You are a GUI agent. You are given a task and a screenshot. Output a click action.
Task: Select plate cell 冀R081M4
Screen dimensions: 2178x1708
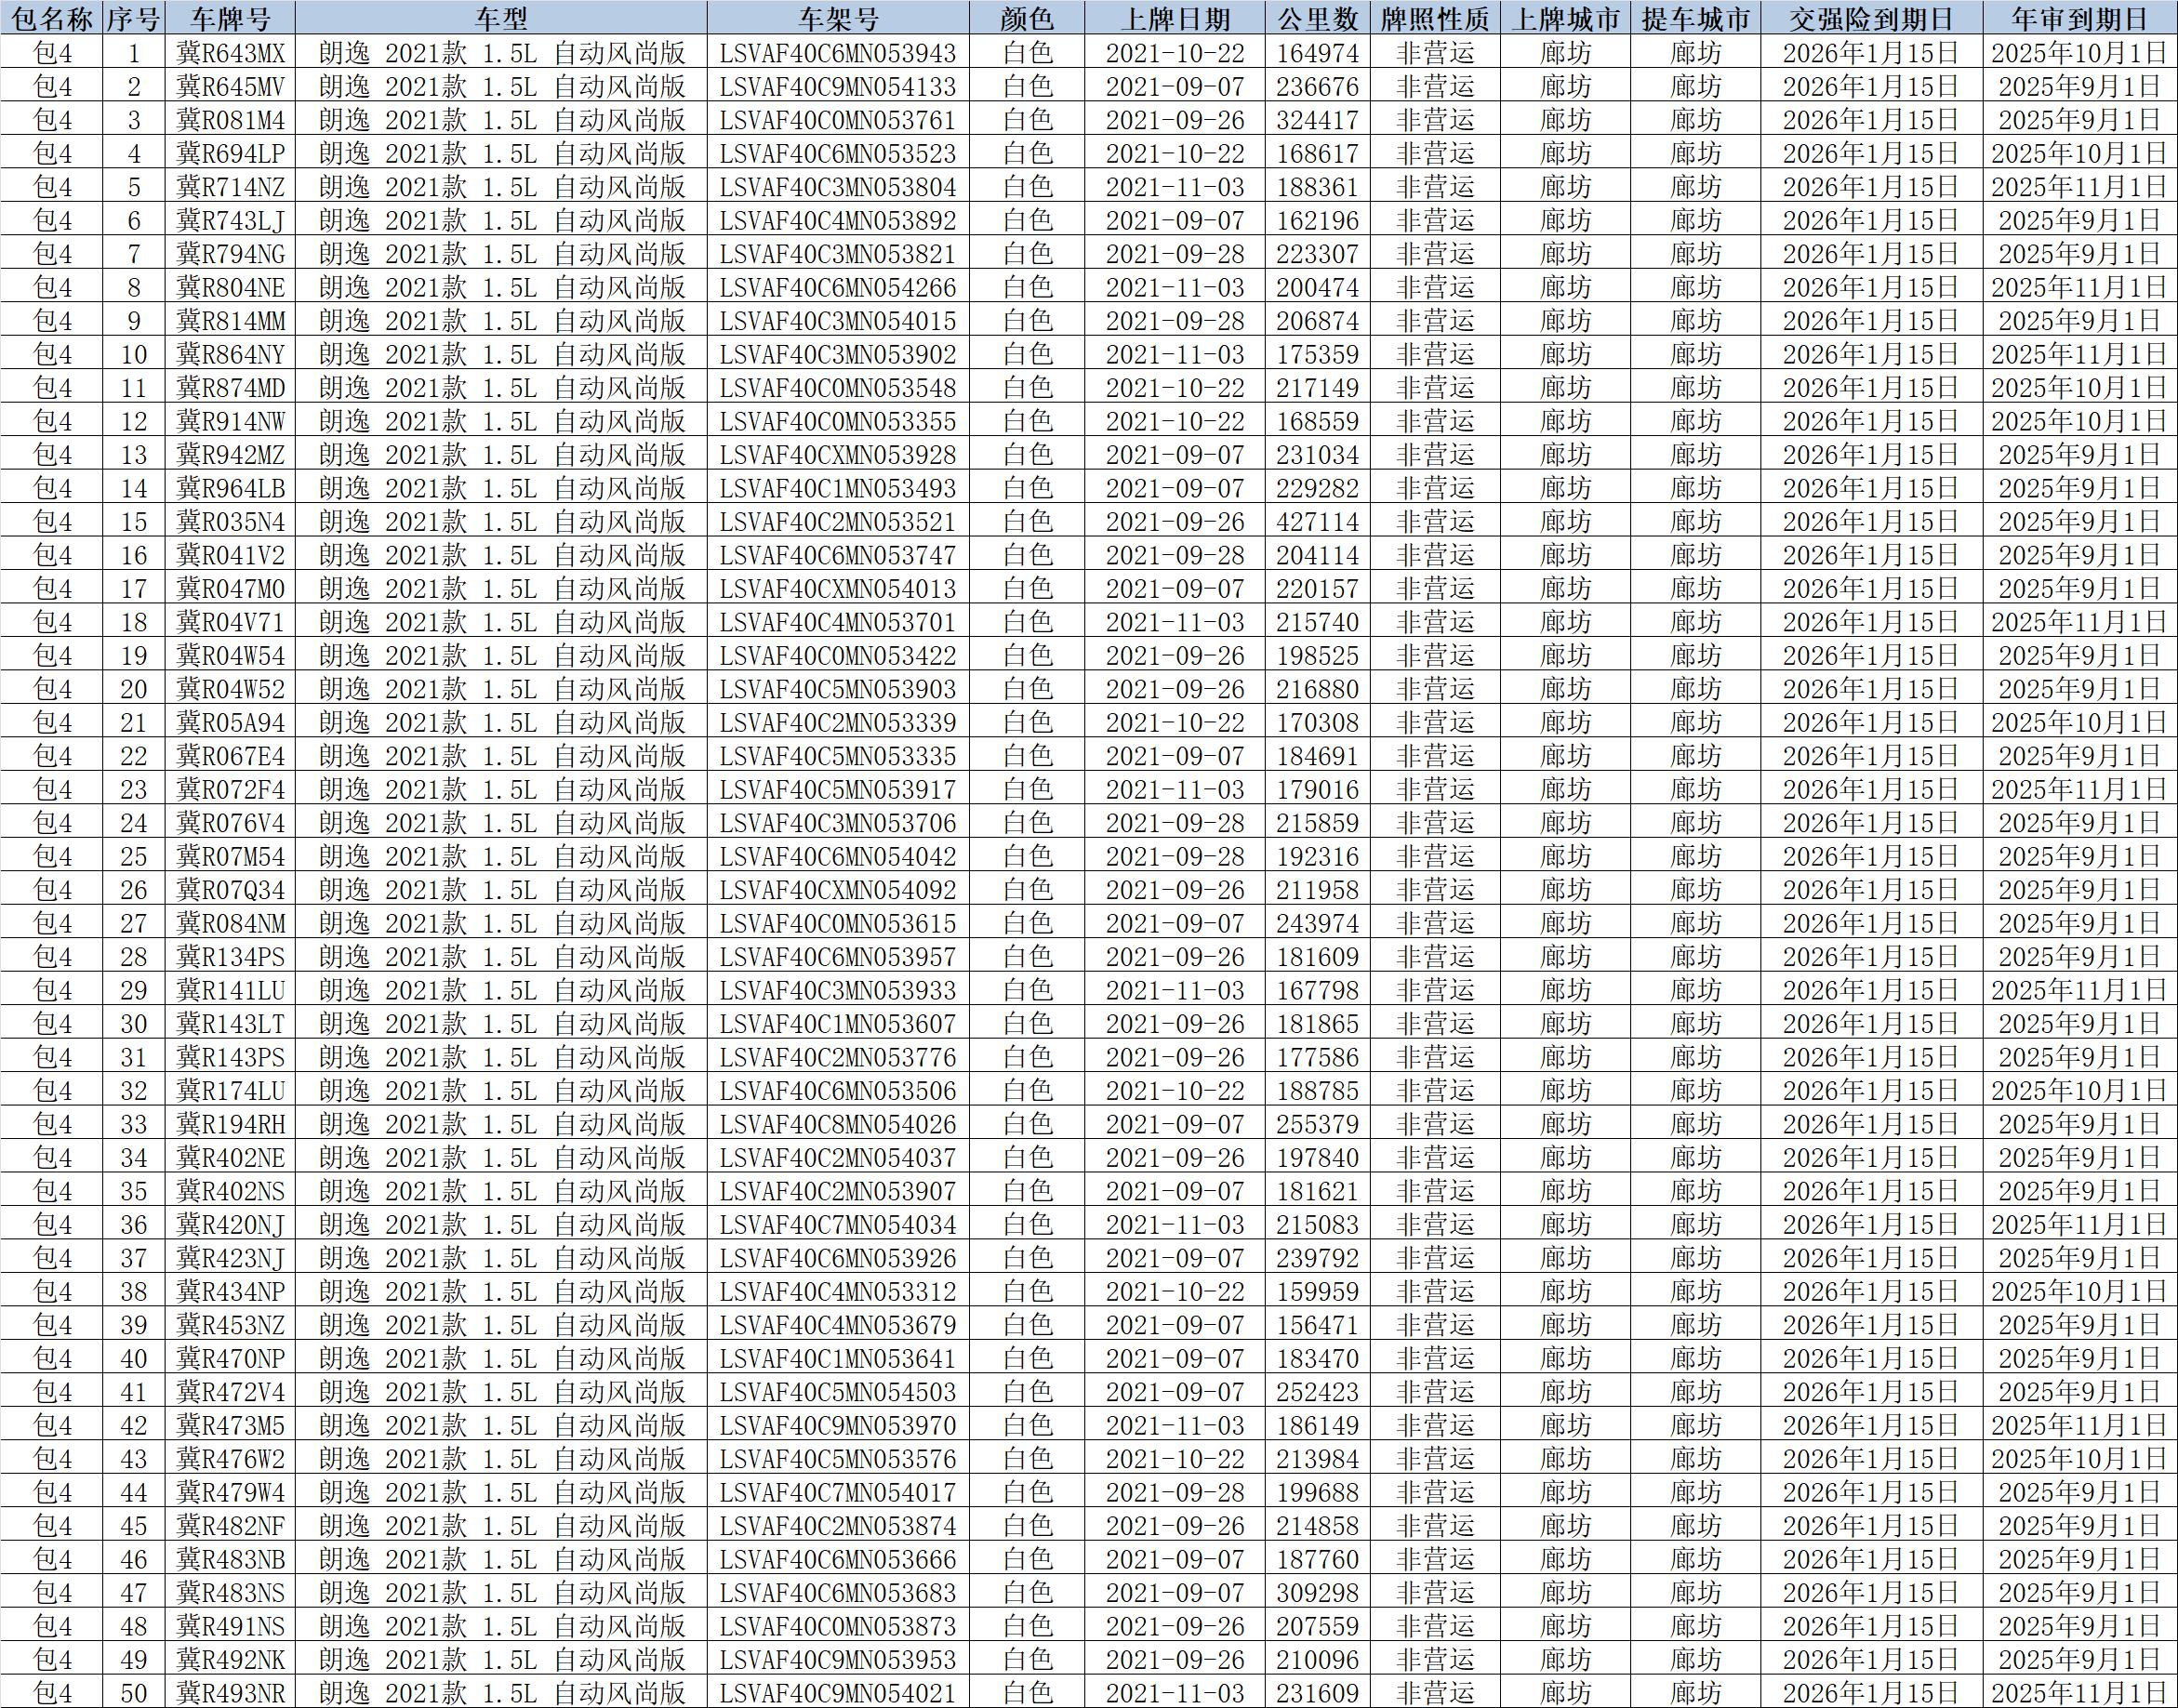pos(231,120)
